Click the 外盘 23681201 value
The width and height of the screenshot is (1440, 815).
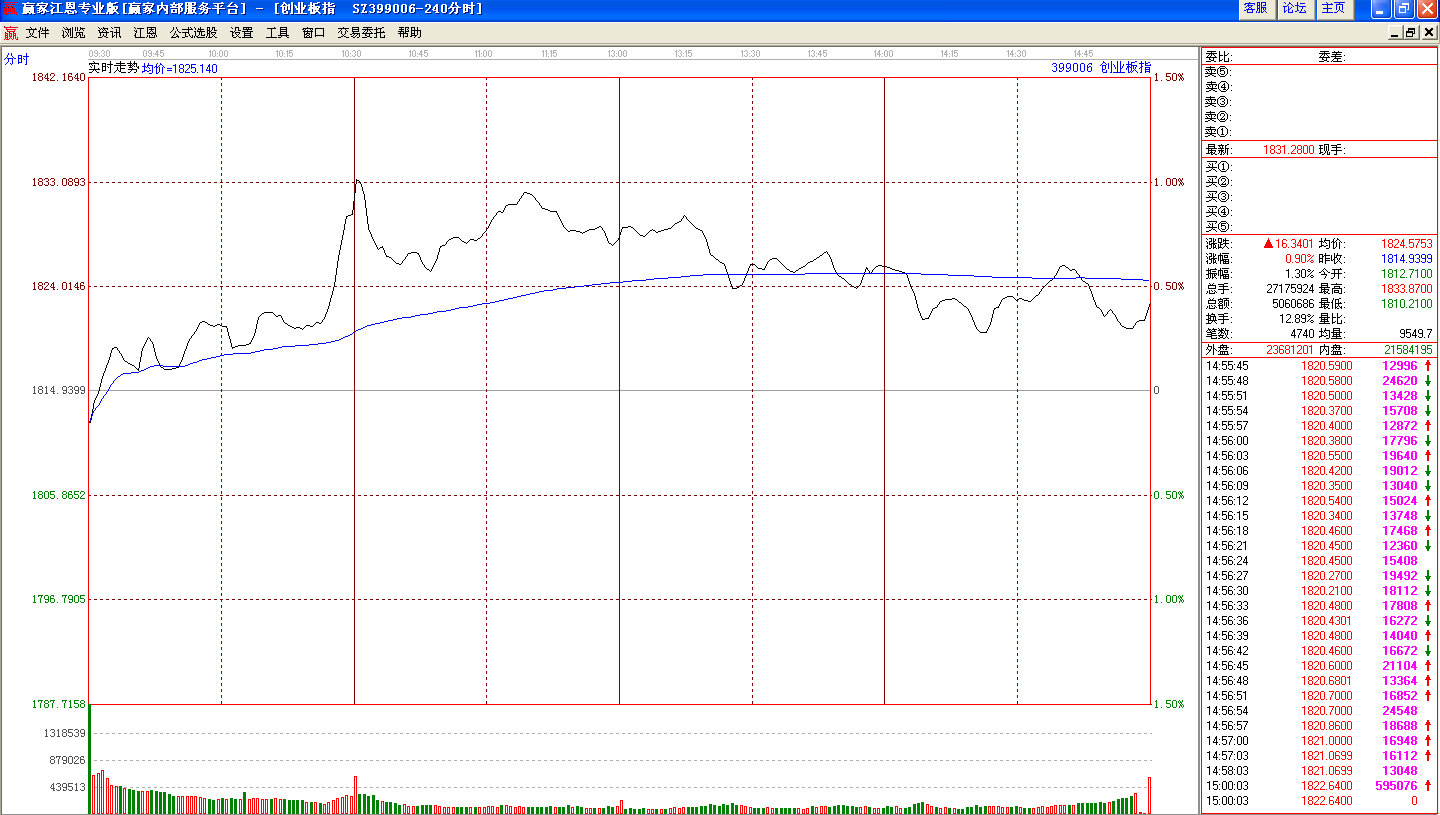click(1291, 351)
